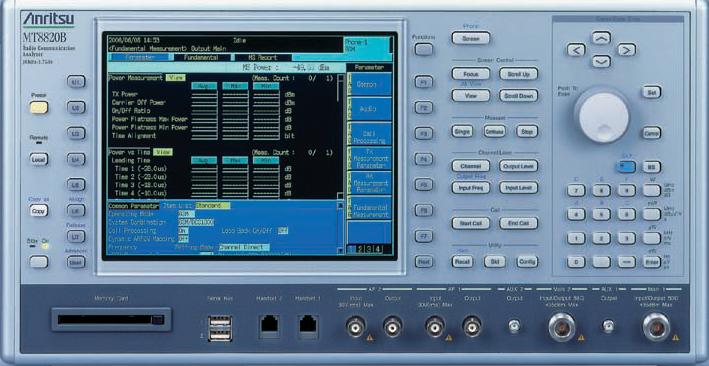Image resolution: width=709 pixels, height=366 pixels.
Task: Click the upper USB port
Action: point(220,322)
